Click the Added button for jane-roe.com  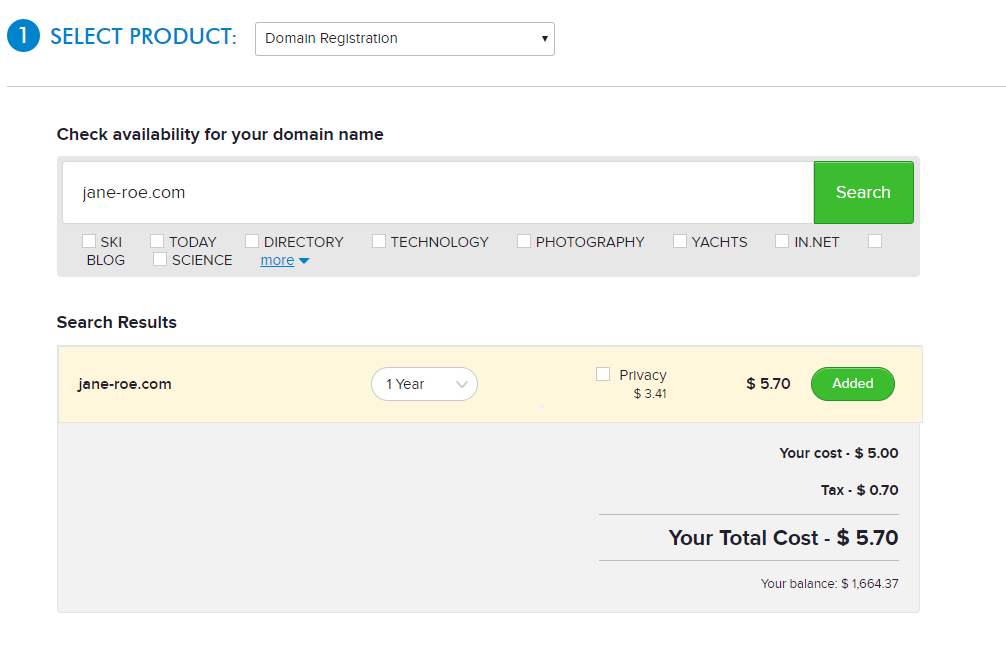(853, 384)
